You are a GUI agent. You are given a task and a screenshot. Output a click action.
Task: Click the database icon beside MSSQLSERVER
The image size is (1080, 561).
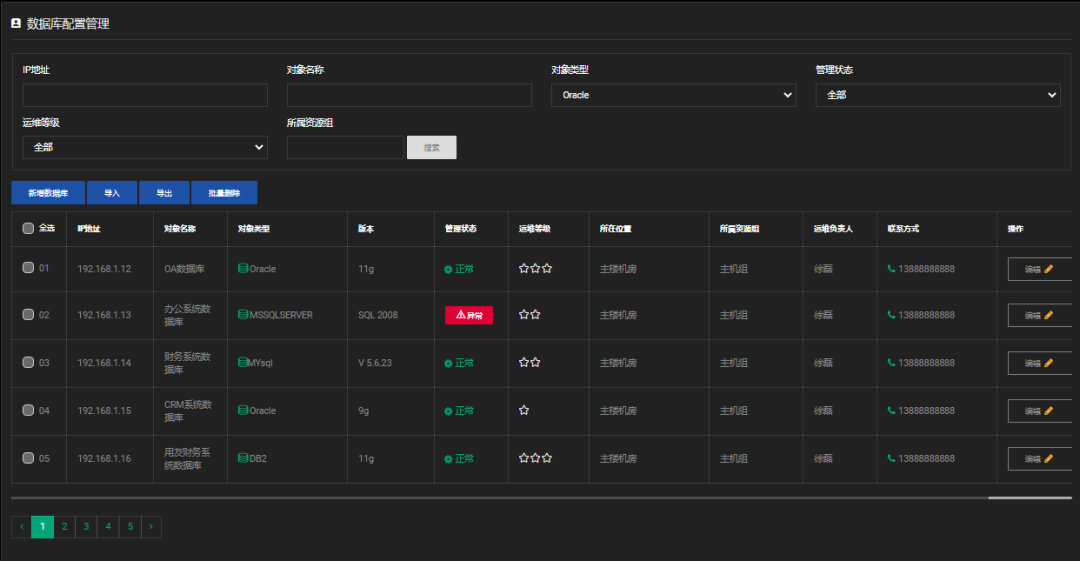243,314
